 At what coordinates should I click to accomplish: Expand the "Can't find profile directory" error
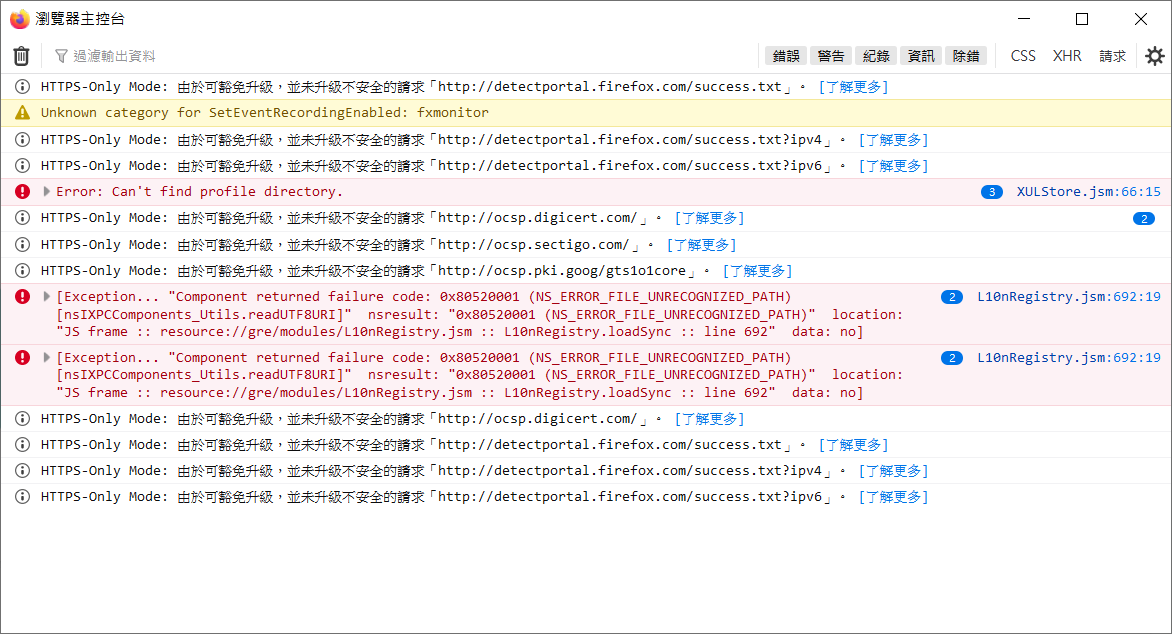(x=46, y=191)
